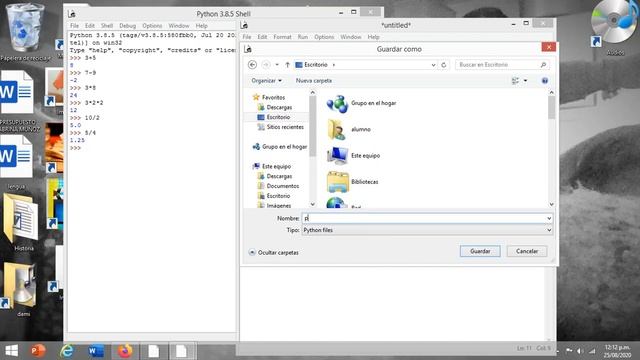Expand the Escritorio breadcrumb arrow
Viewport: 640px width, 360px height.
[334, 65]
